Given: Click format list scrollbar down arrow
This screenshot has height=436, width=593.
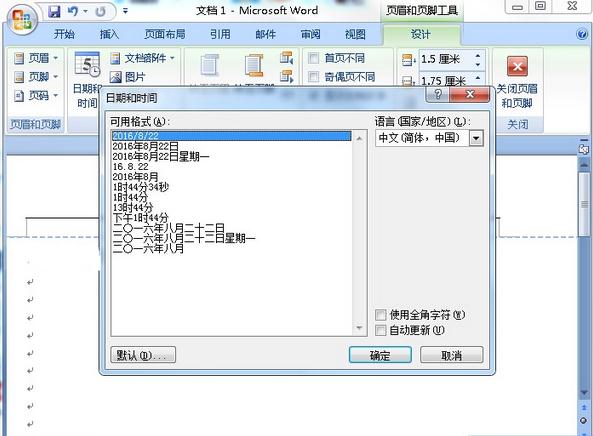Looking at the screenshot, I should coord(359,328).
